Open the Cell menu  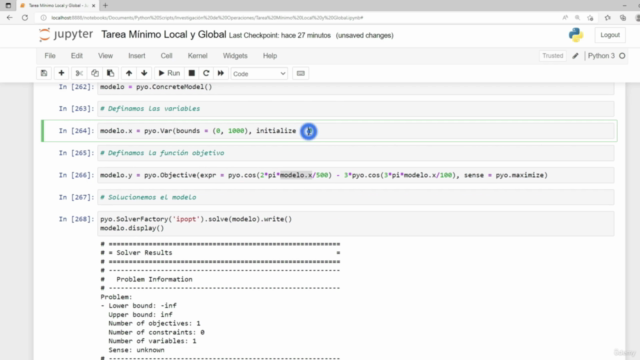click(x=166, y=56)
